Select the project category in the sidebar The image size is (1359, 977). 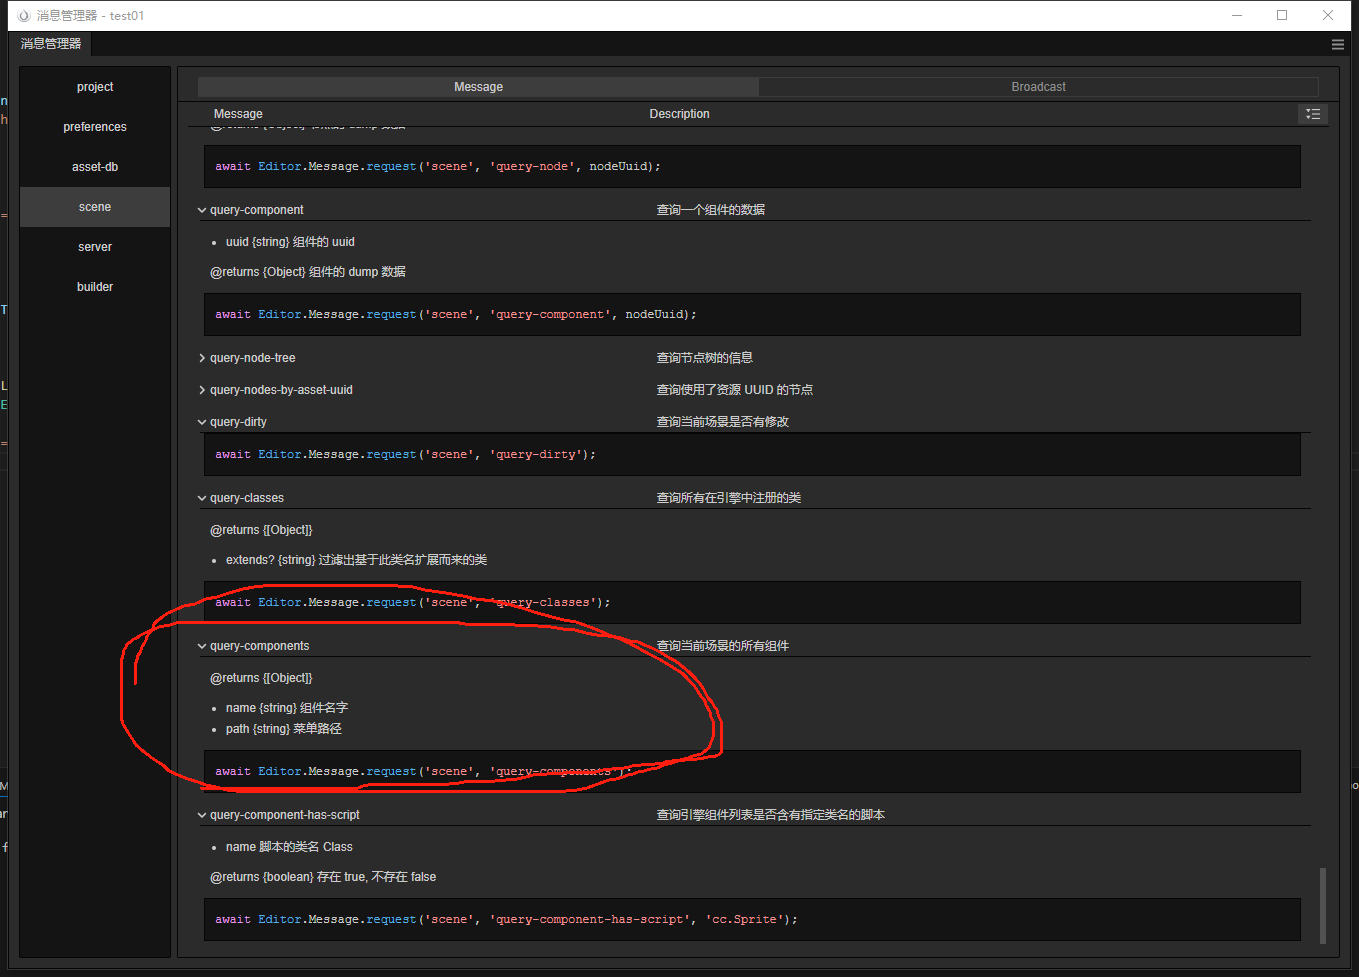pyautogui.click(x=95, y=87)
